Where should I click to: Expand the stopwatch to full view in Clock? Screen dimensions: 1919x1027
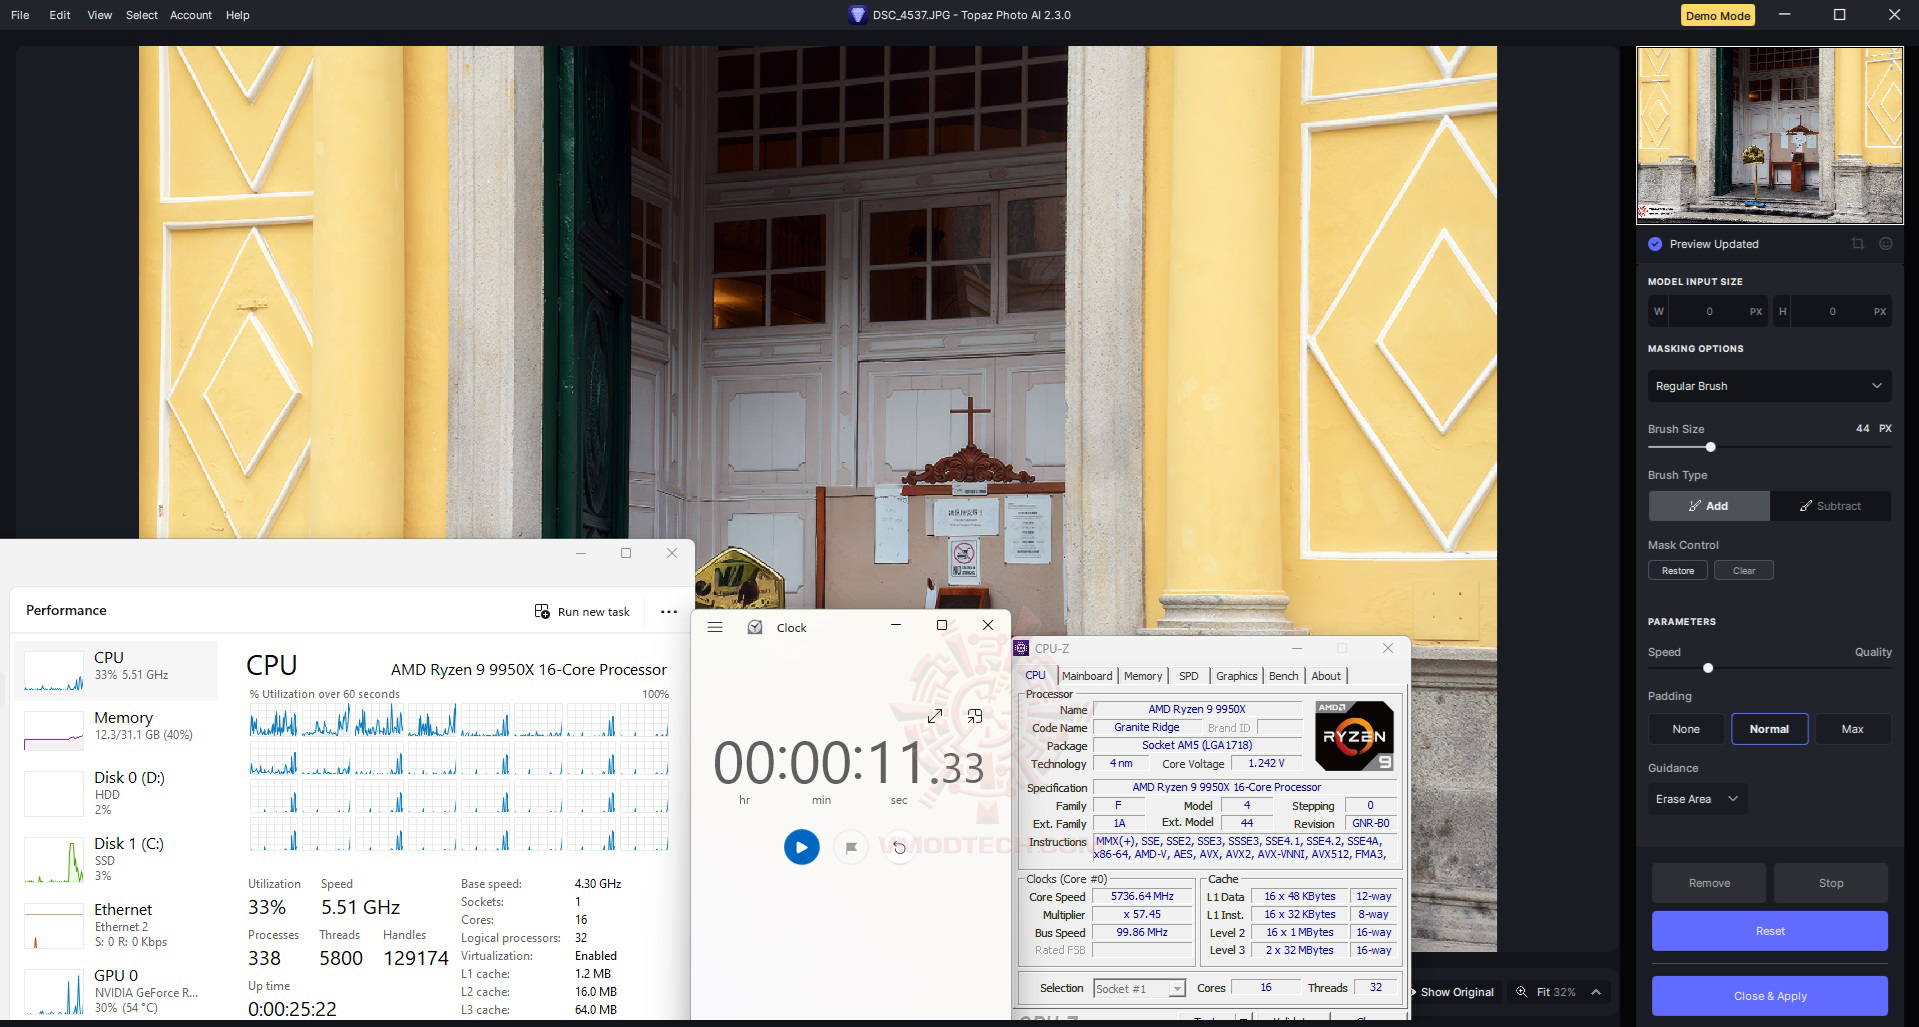[935, 716]
